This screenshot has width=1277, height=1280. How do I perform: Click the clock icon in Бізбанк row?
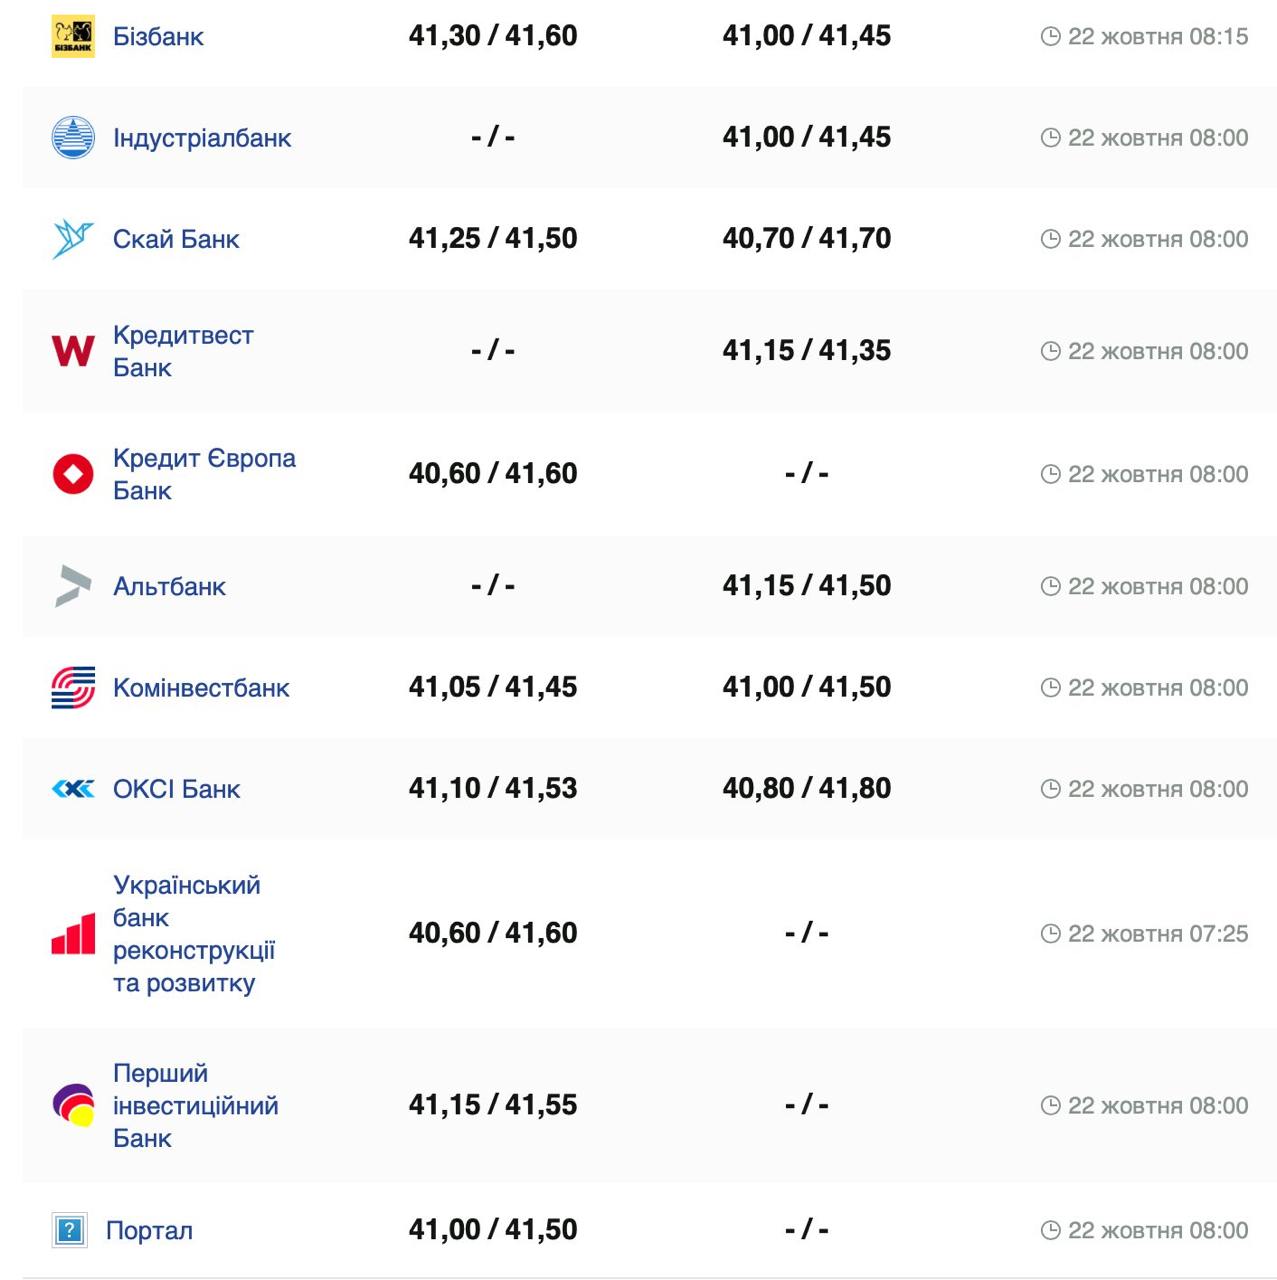tap(1050, 37)
